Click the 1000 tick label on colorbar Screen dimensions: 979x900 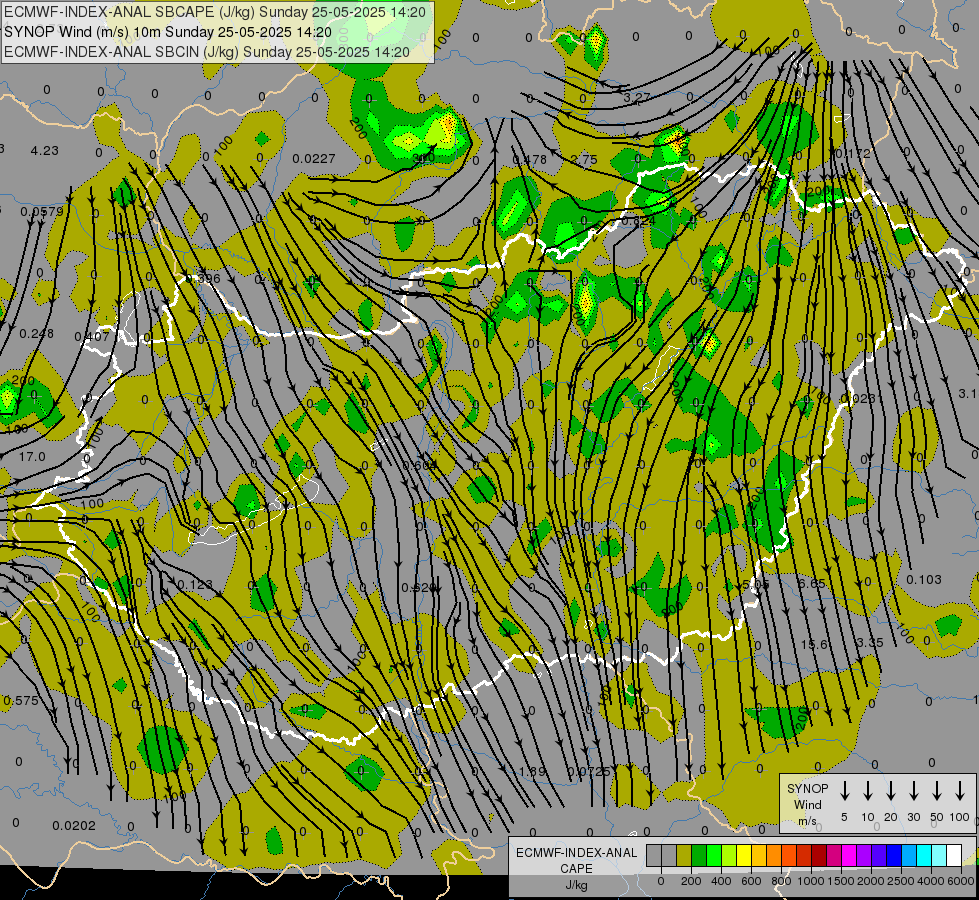click(811, 881)
